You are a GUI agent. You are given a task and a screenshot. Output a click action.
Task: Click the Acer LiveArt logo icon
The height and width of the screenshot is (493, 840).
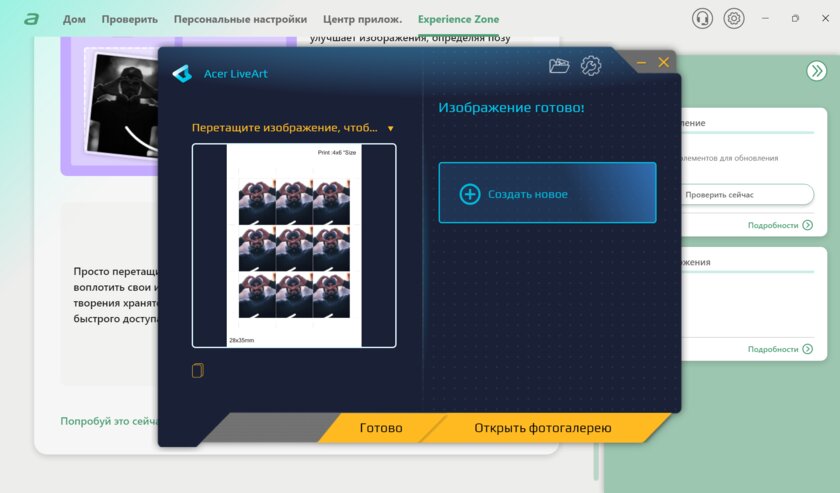click(x=182, y=73)
